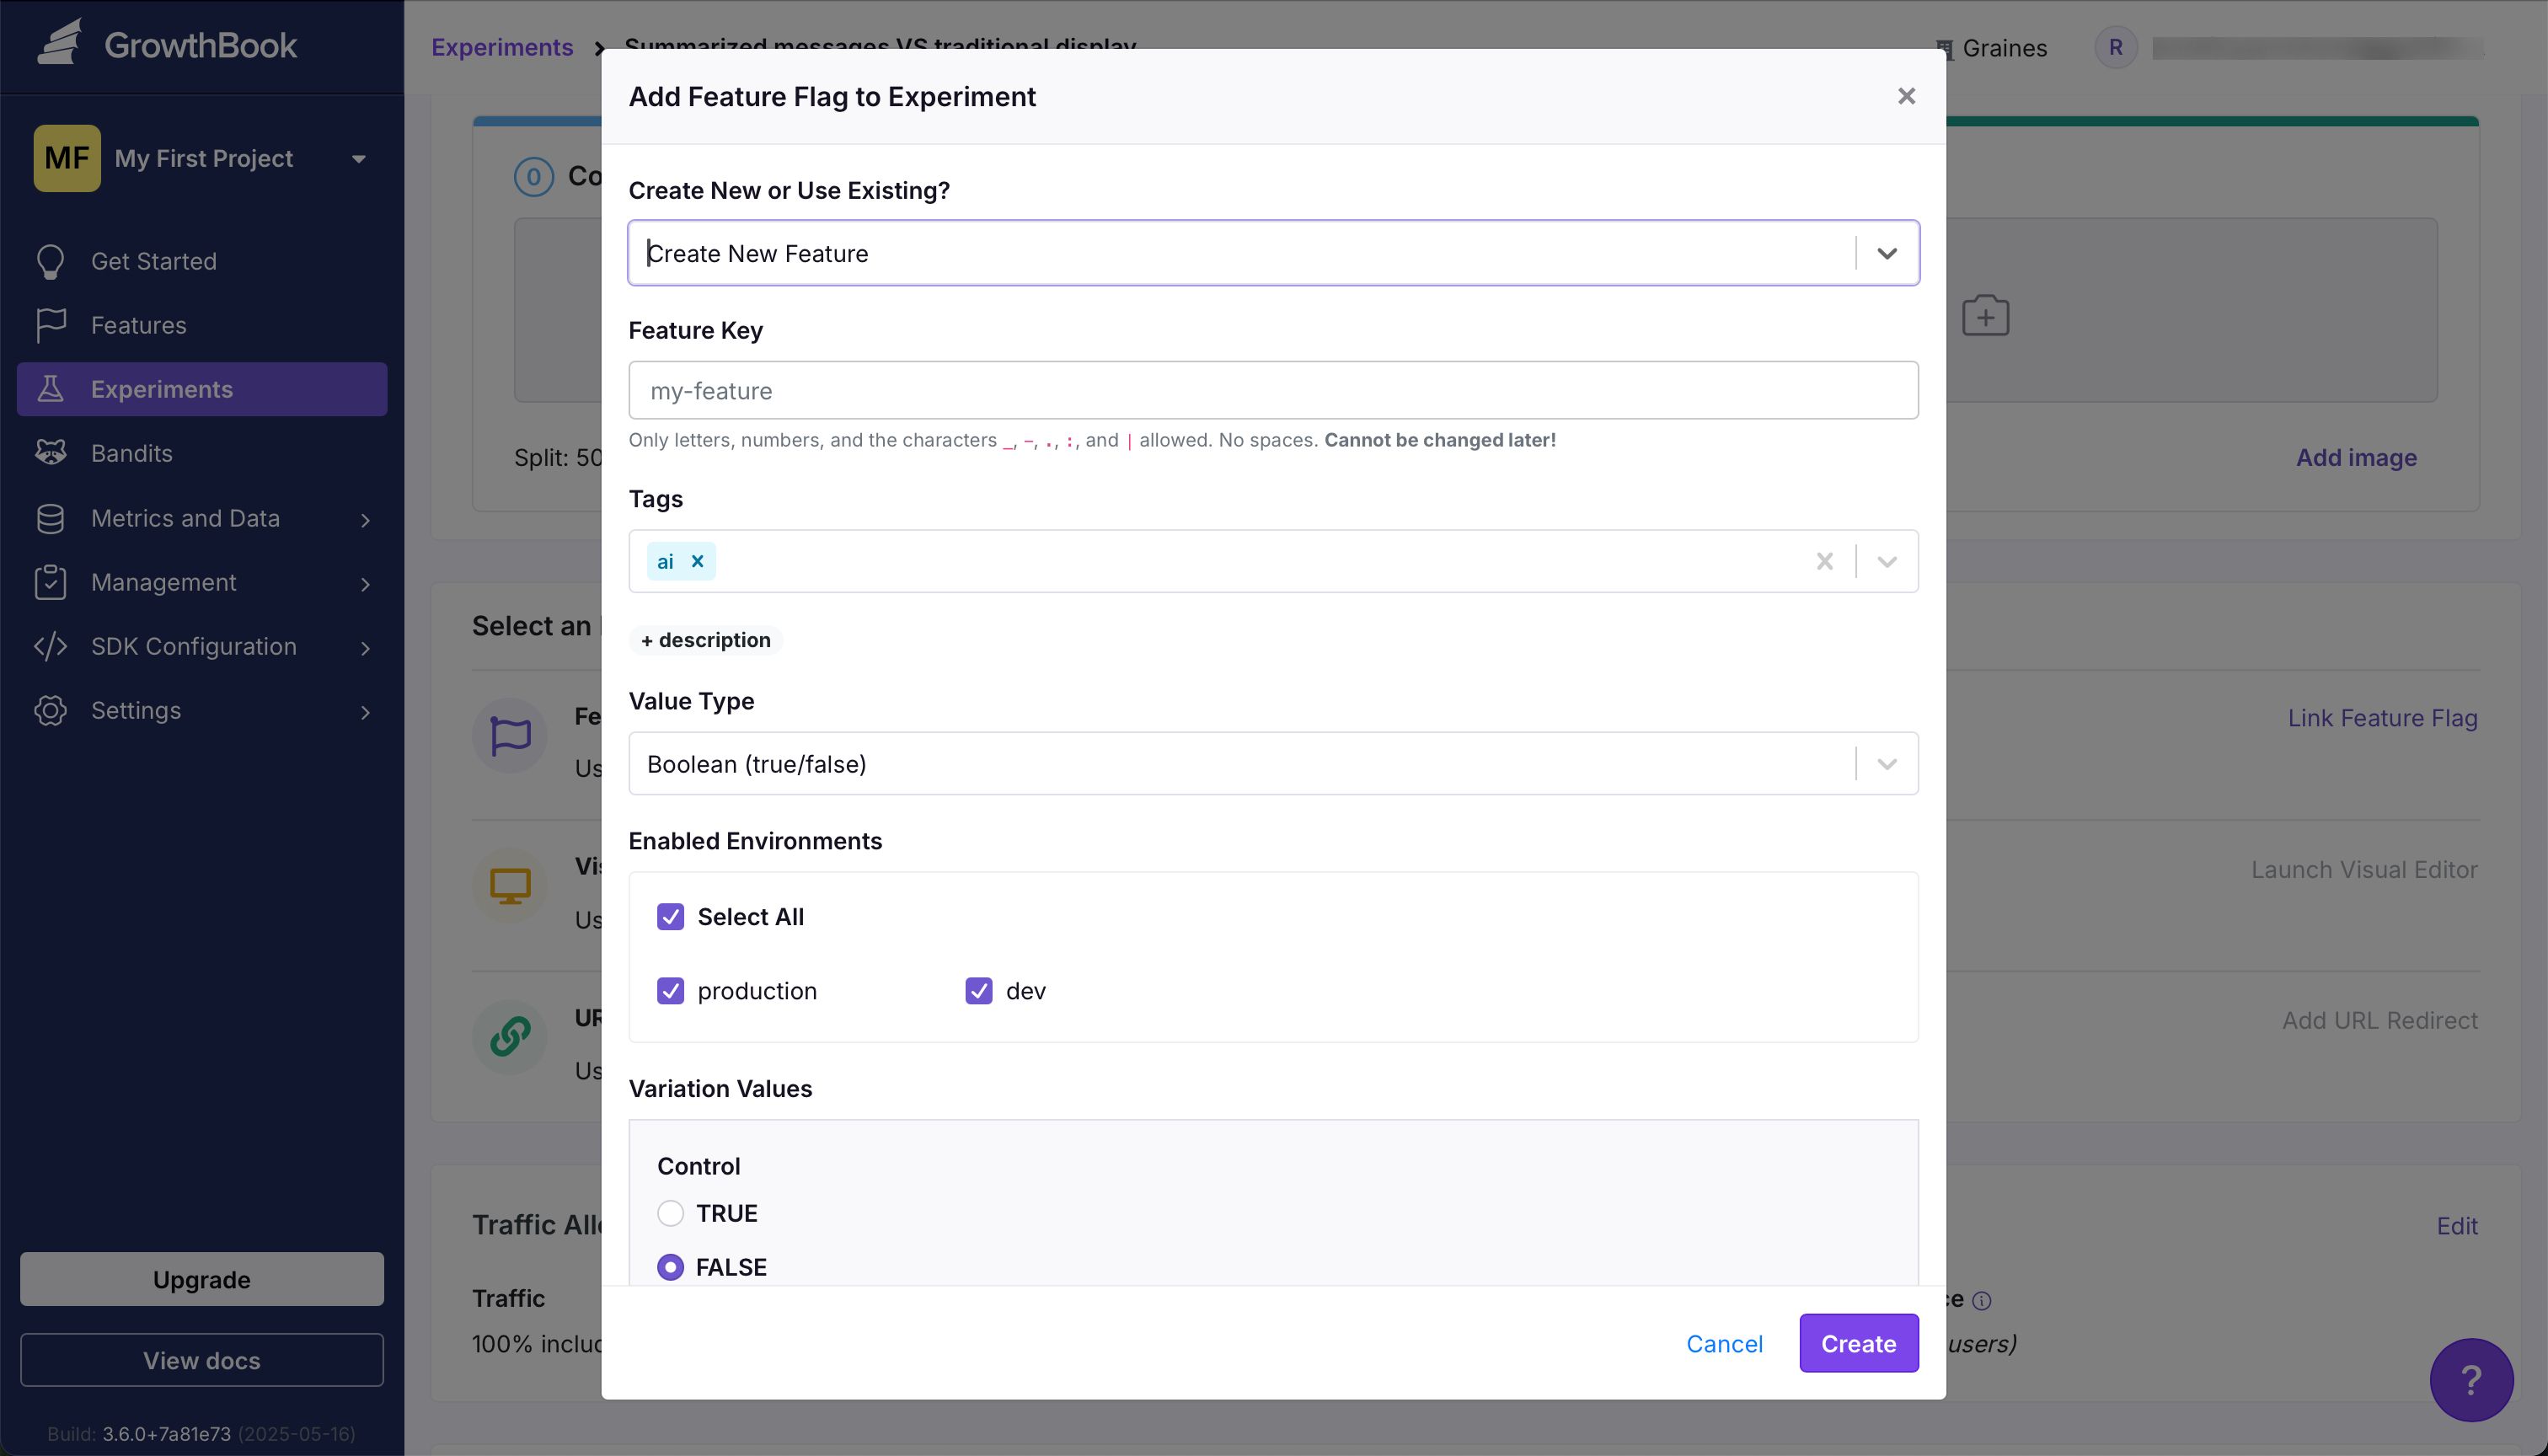This screenshot has height=1456, width=2548.
Task: Click the Get Started lightbulb icon
Action: pyautogui.click(x=50, y=261)
